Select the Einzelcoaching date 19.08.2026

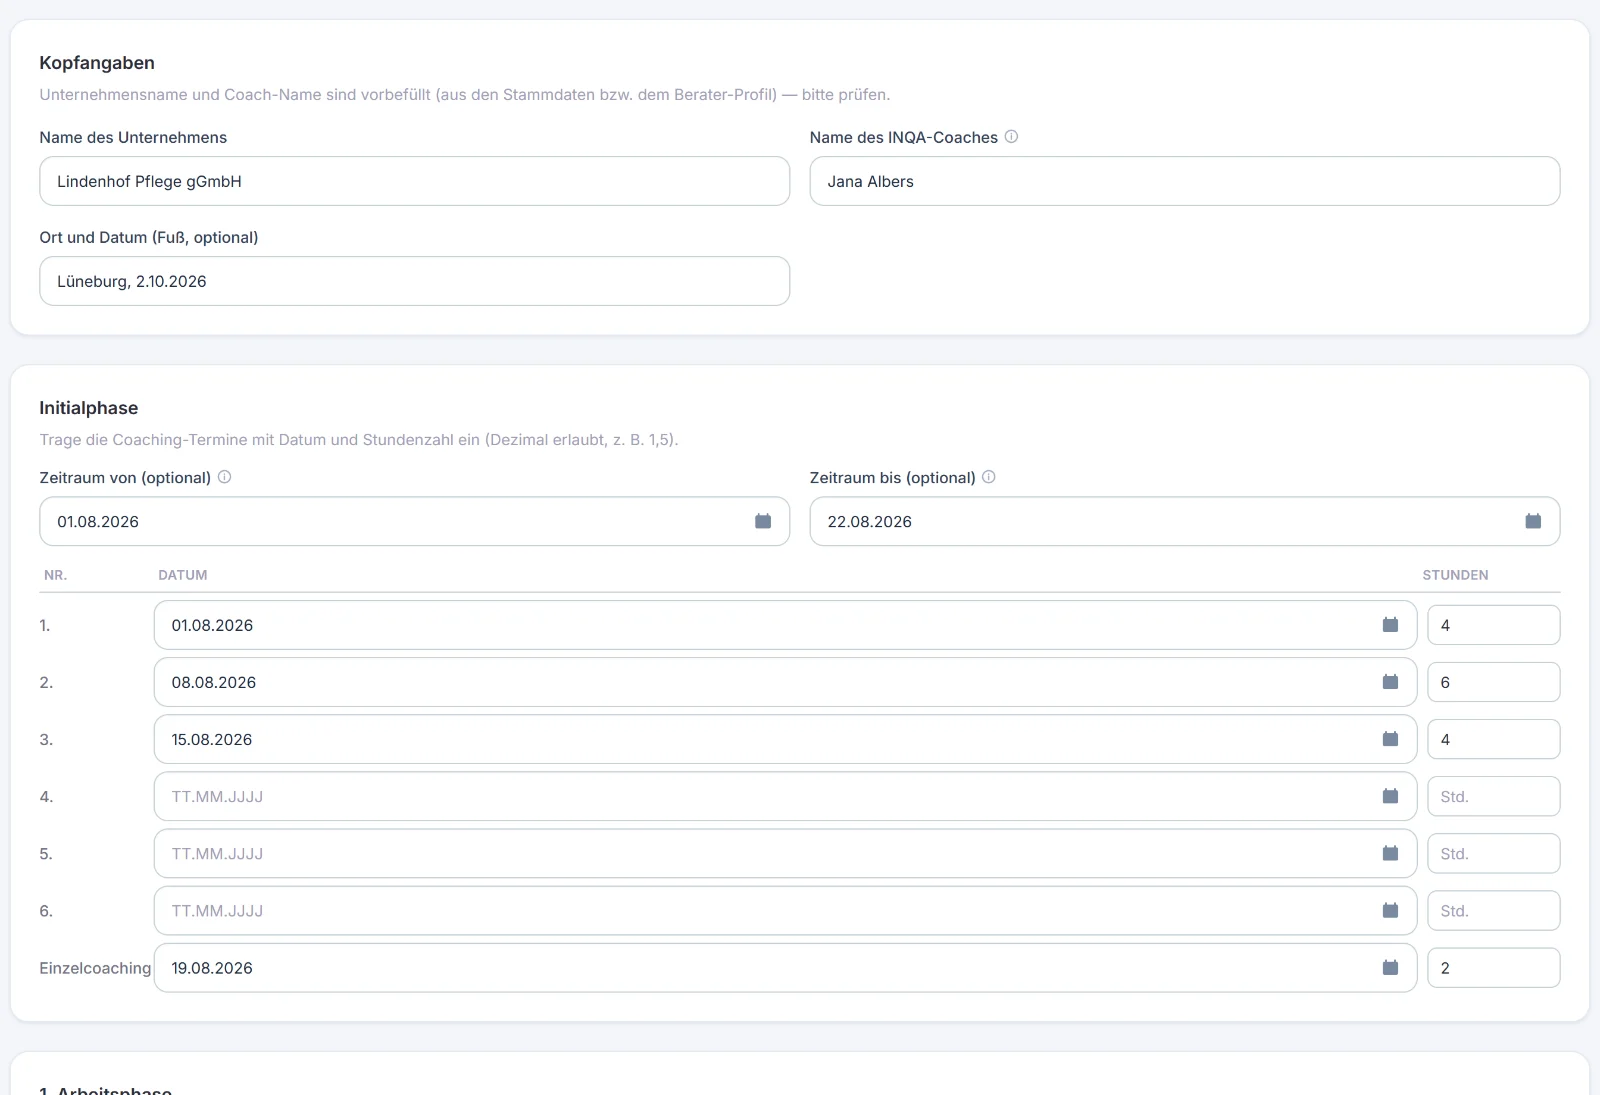(x=785, y=968)
